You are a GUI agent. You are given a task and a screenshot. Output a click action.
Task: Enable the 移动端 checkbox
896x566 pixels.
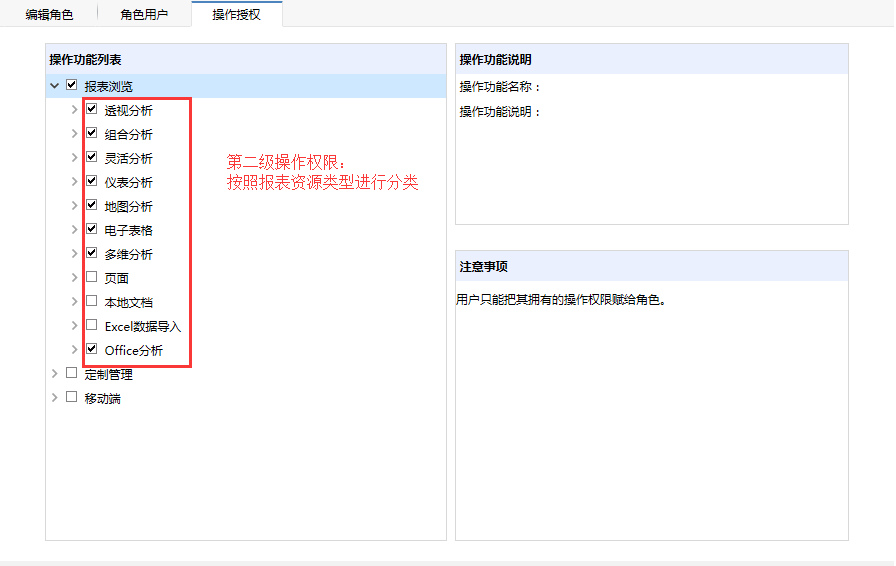point(71,397)
